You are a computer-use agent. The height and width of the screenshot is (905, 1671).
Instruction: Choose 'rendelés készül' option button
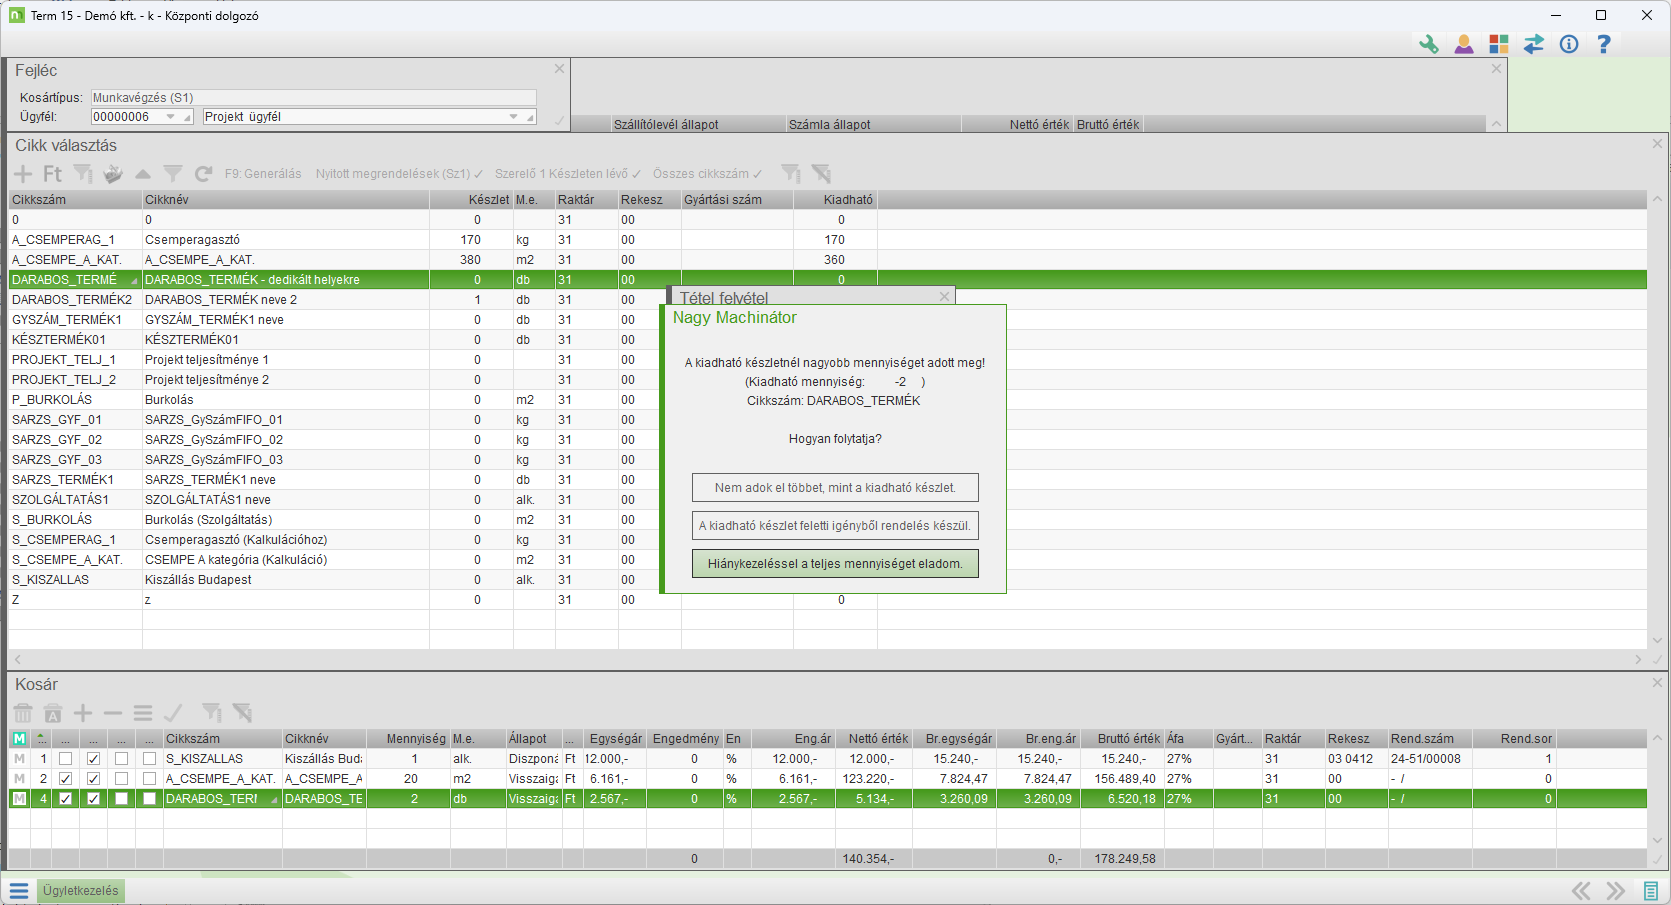tap(835, 526)
